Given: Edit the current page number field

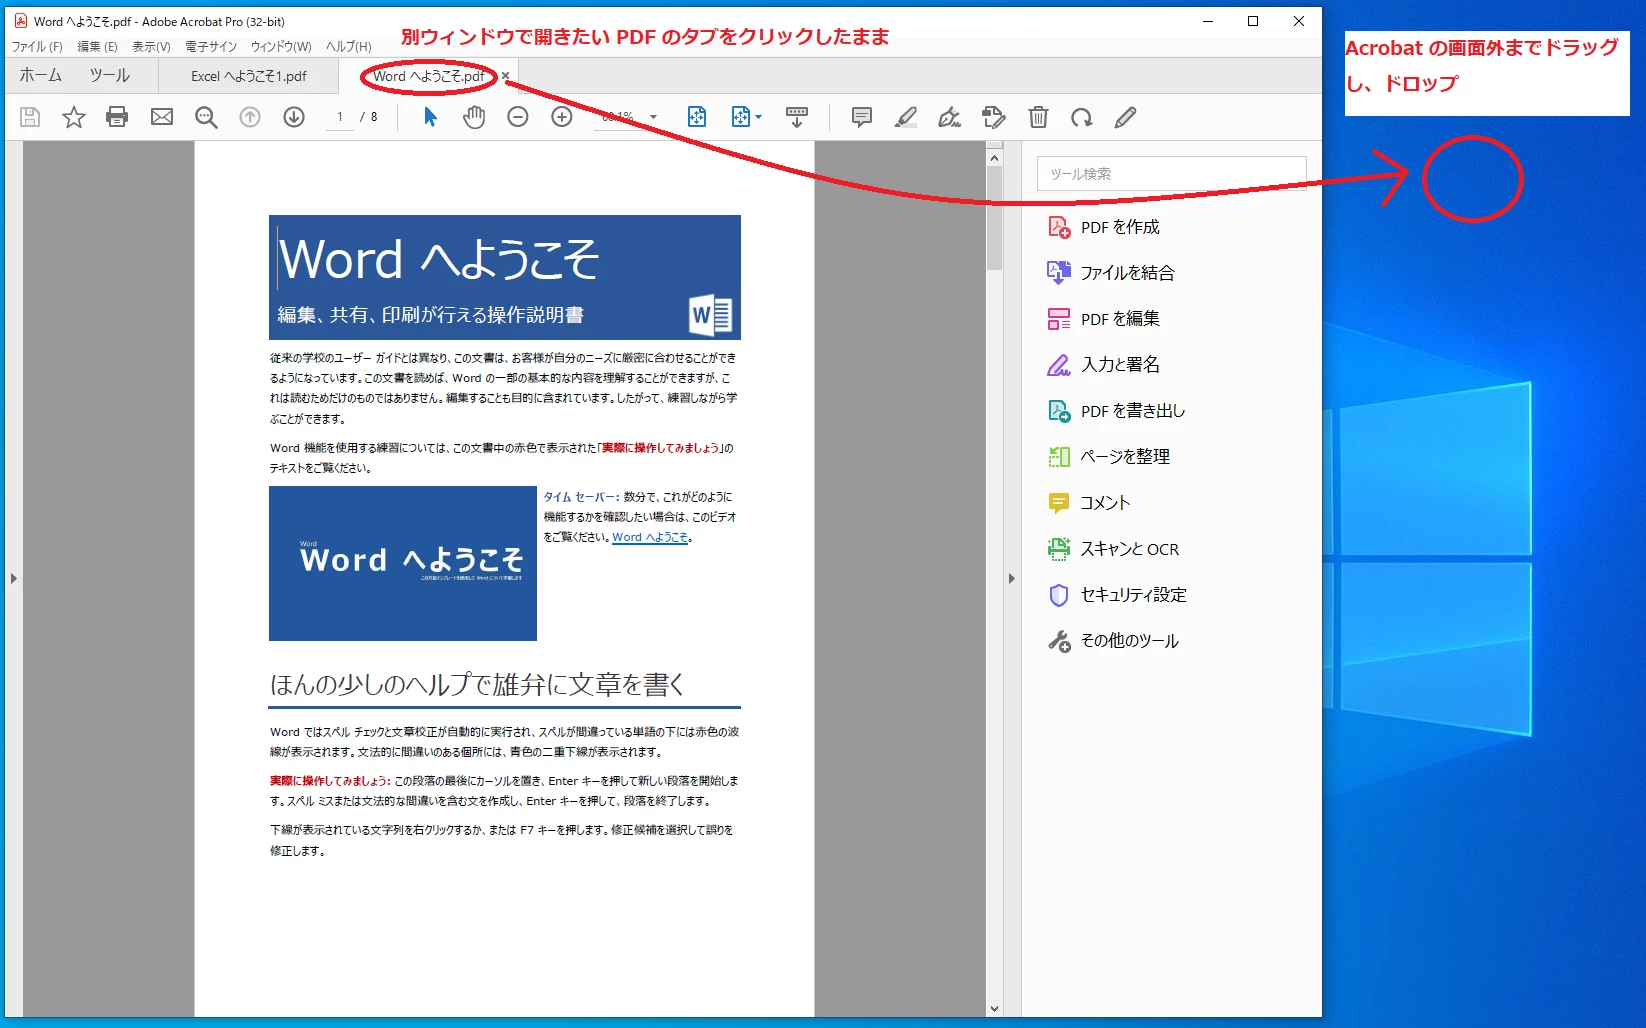Looking at the screenshot, I should 340,117.
